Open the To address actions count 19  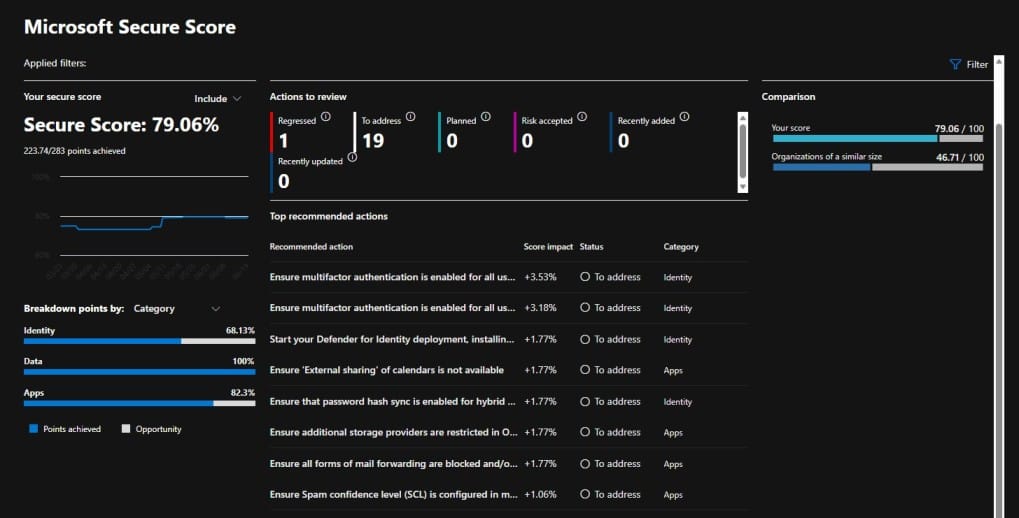[x=373, y=140]
